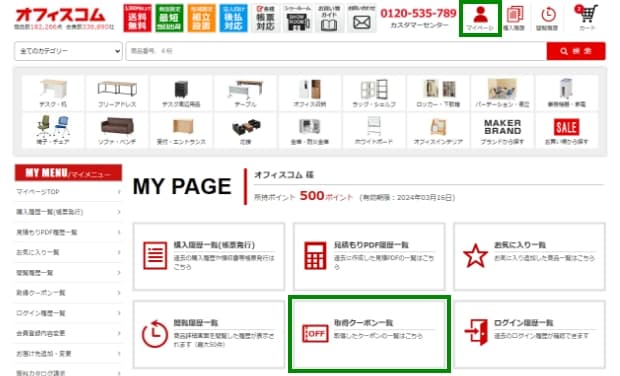Open the shopping cart icon
620x376 pixels.
[587, 18]
